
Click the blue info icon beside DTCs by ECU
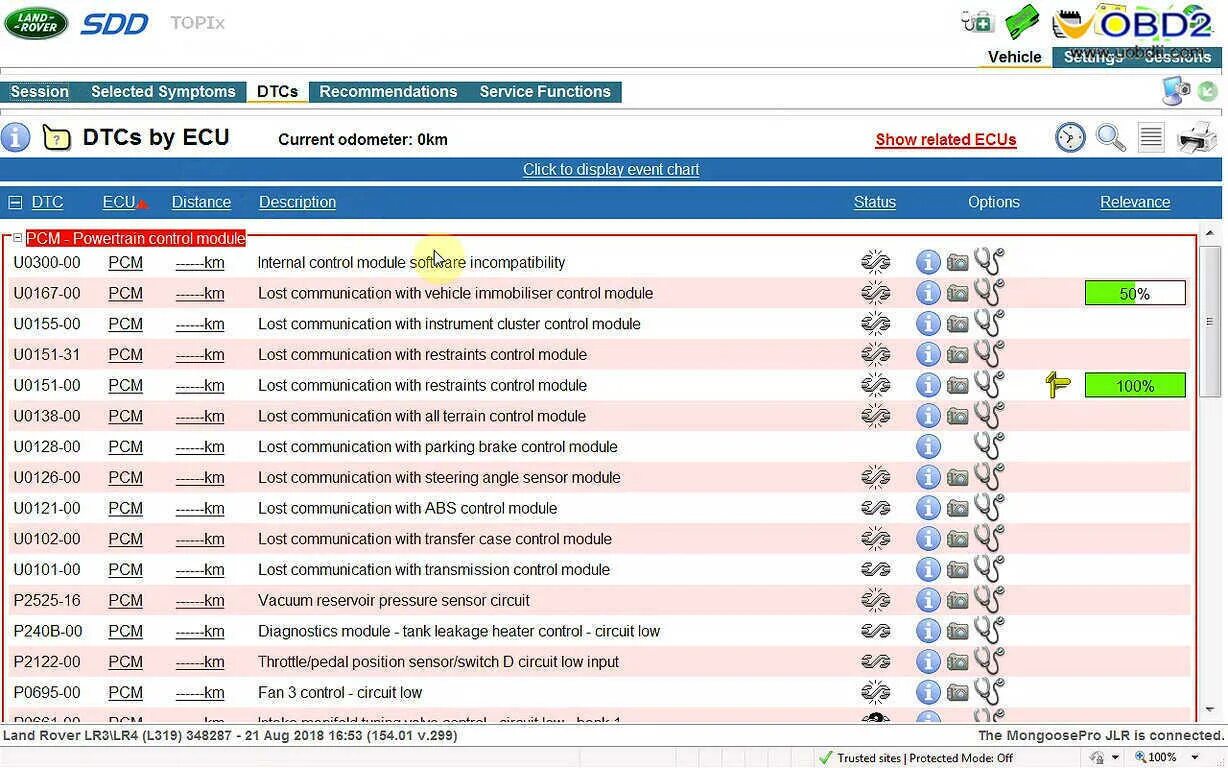[15, 137]
